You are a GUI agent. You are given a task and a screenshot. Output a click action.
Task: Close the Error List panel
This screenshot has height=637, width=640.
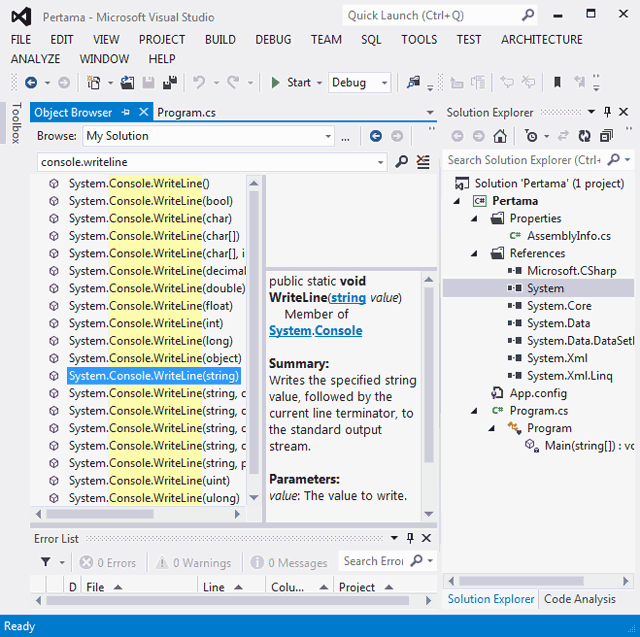(x=426, y=538)
